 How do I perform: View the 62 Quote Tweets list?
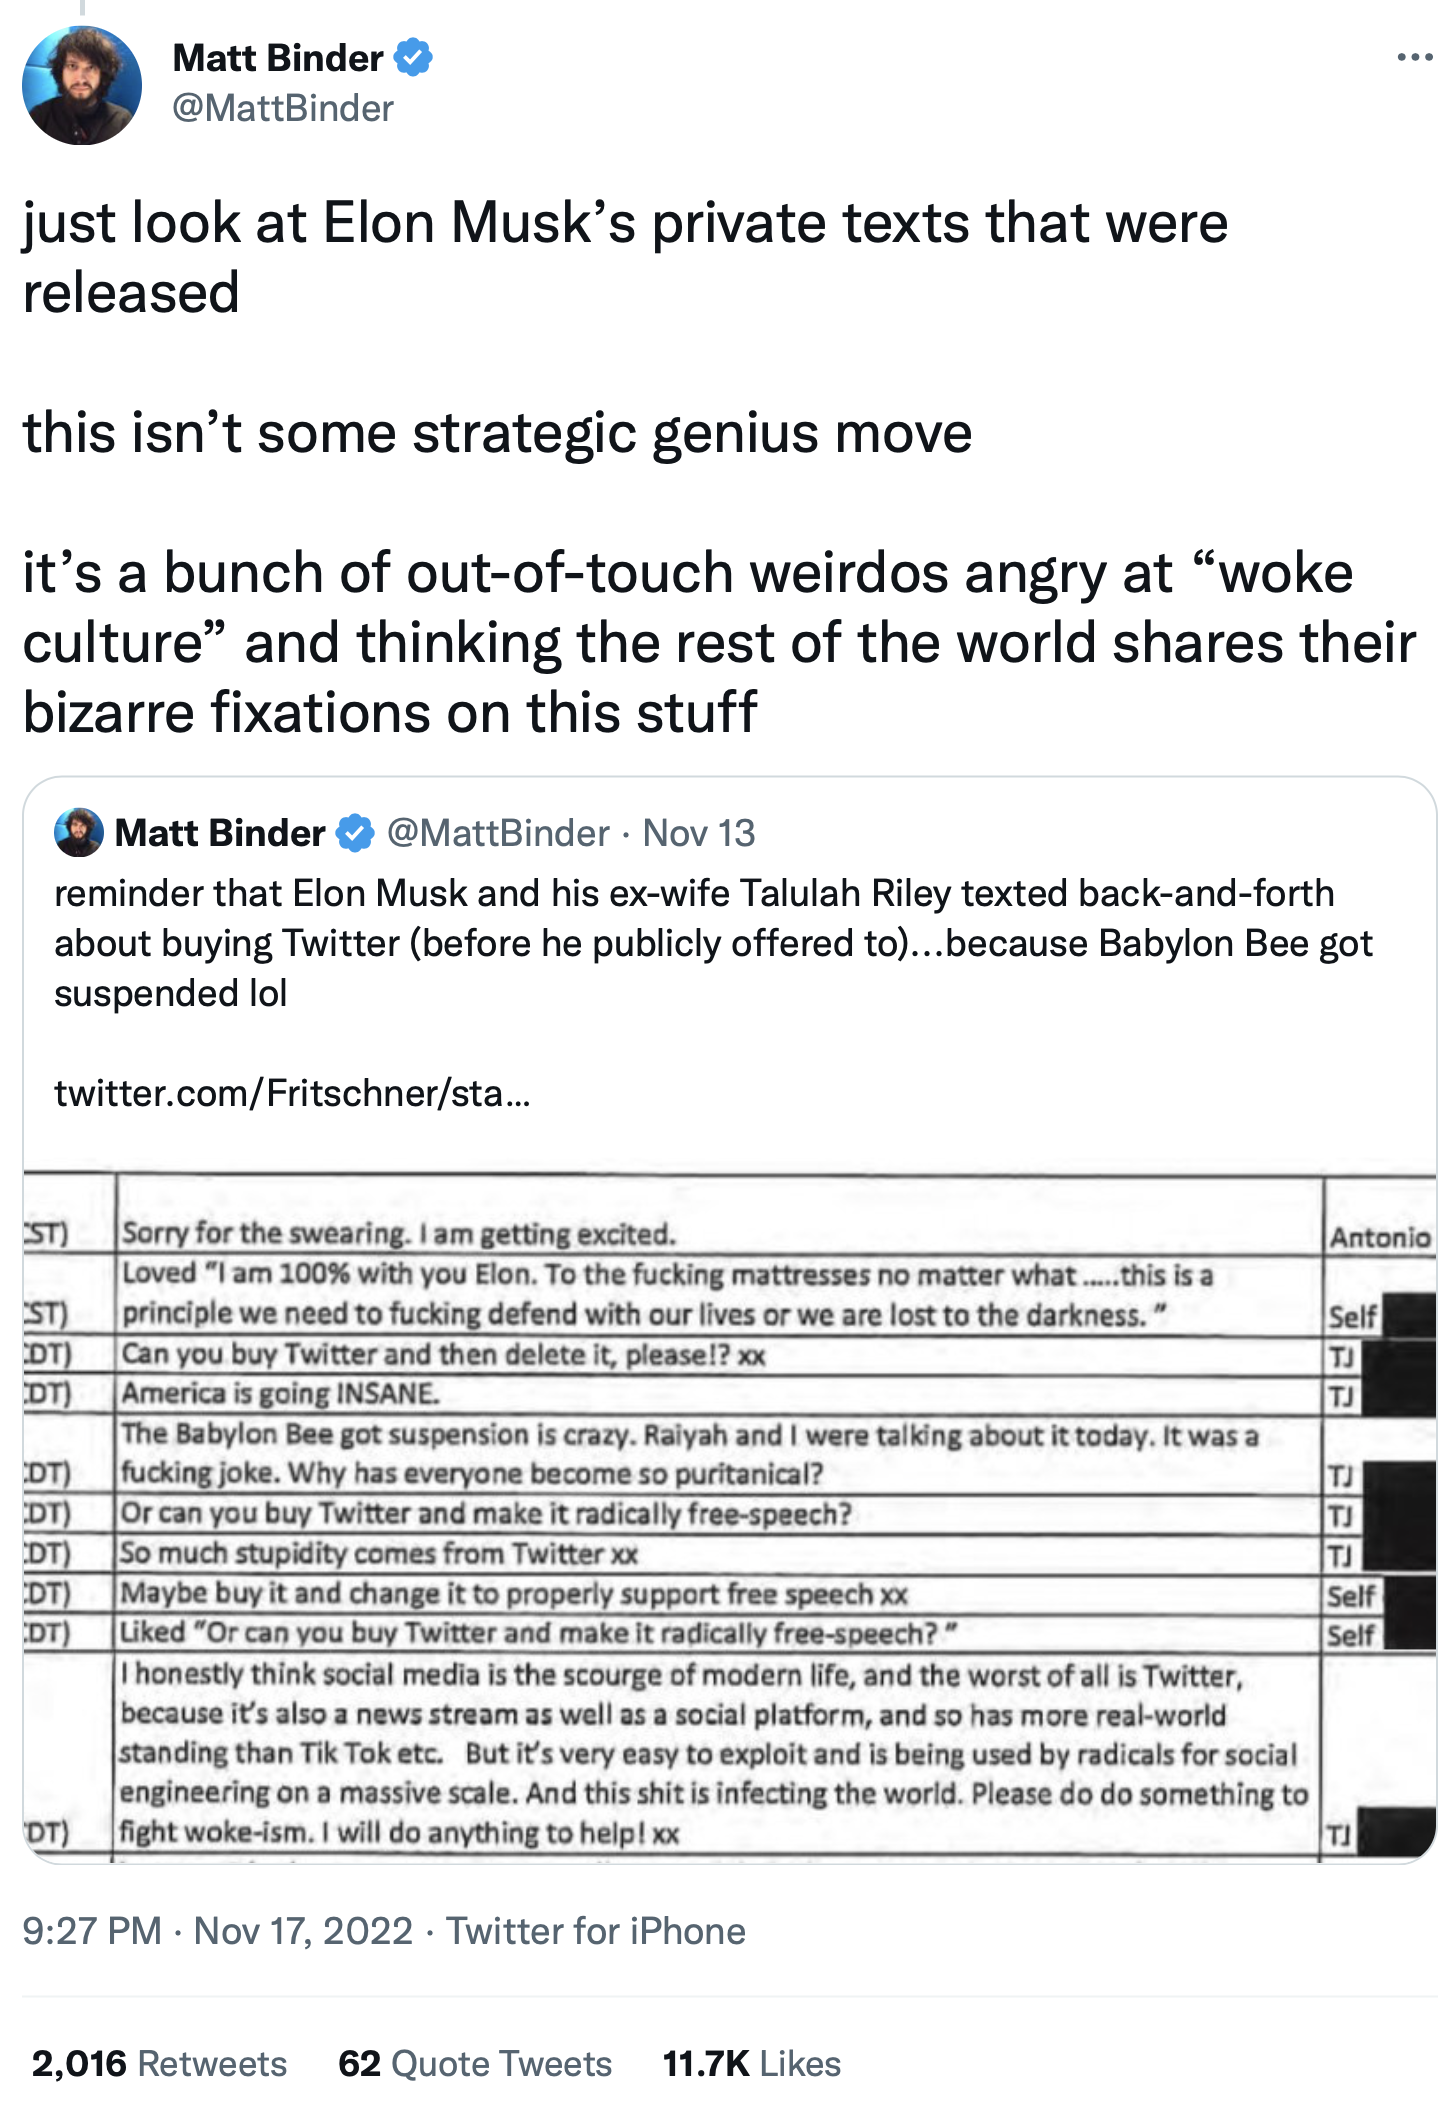coord(474,2063)
